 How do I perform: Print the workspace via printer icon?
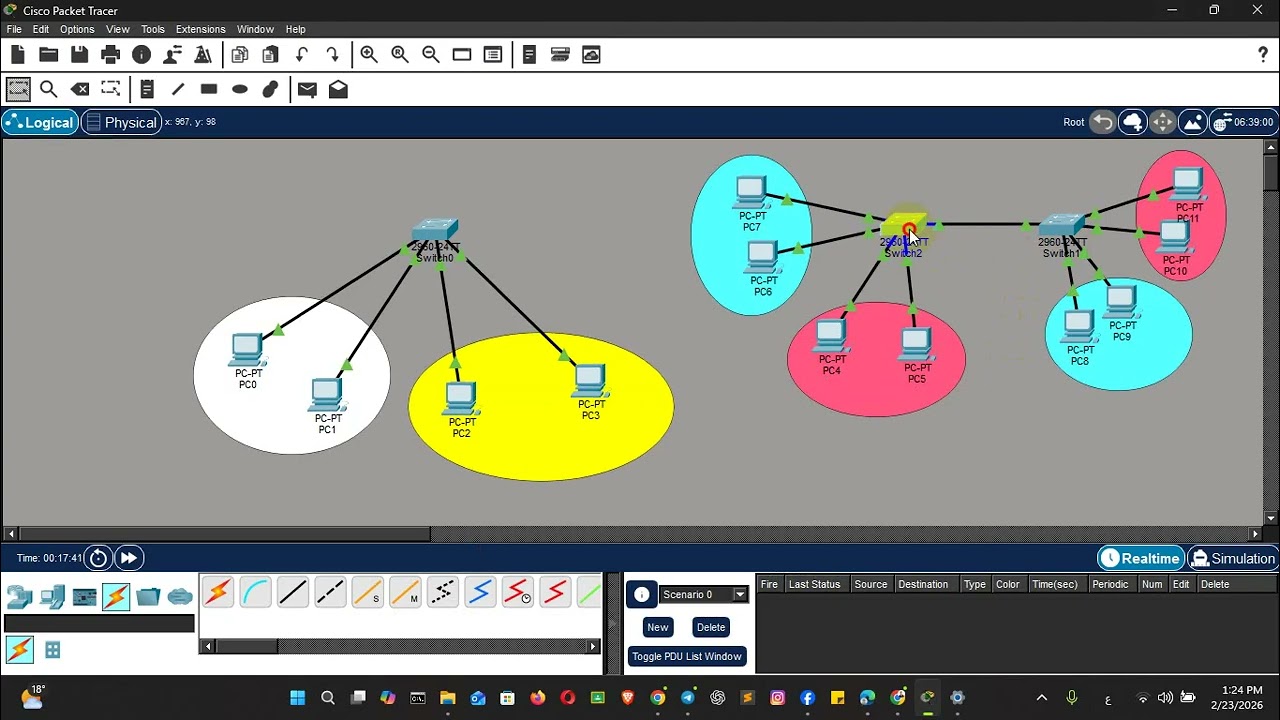click(x=110, y=55)
